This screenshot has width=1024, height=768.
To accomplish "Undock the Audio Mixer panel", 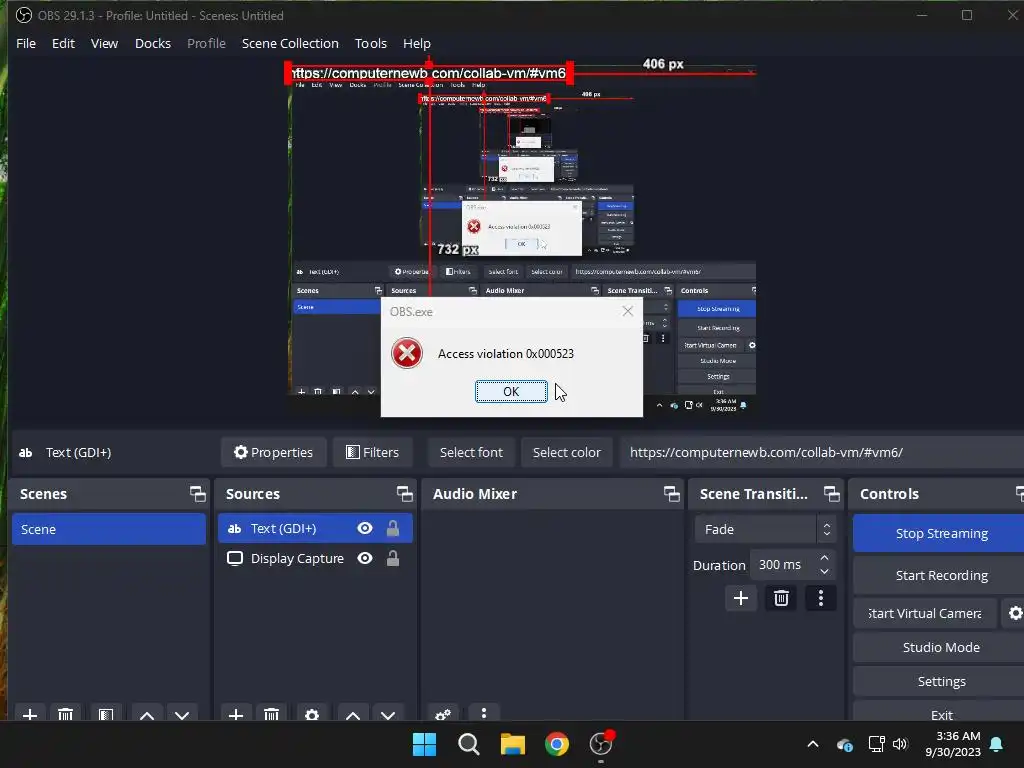I will tap(671, 494).
